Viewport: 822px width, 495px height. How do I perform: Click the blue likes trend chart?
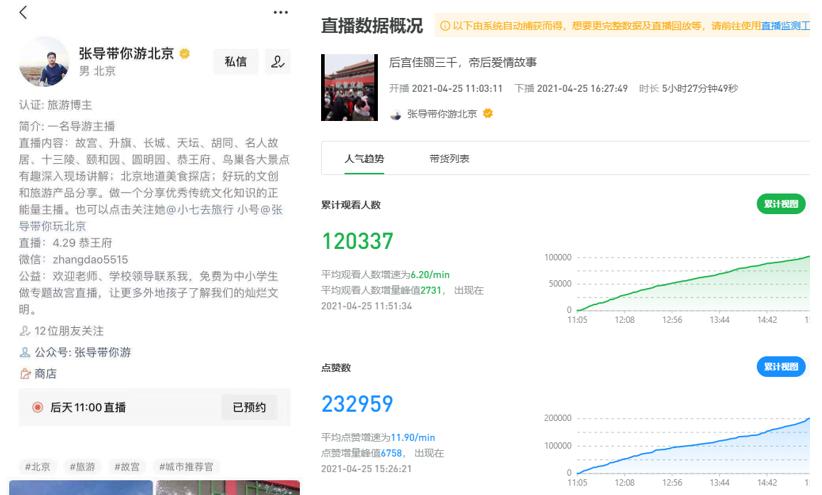(x=693, y=446)
